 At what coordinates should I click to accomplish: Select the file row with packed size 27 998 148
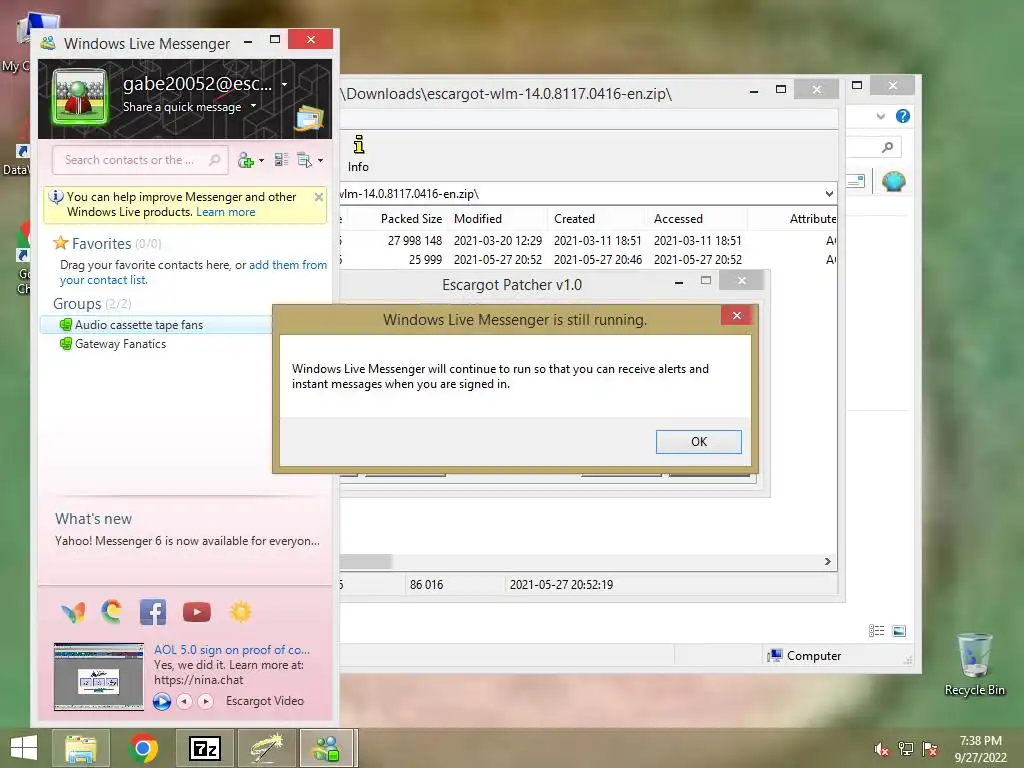[x=588, y=240]
